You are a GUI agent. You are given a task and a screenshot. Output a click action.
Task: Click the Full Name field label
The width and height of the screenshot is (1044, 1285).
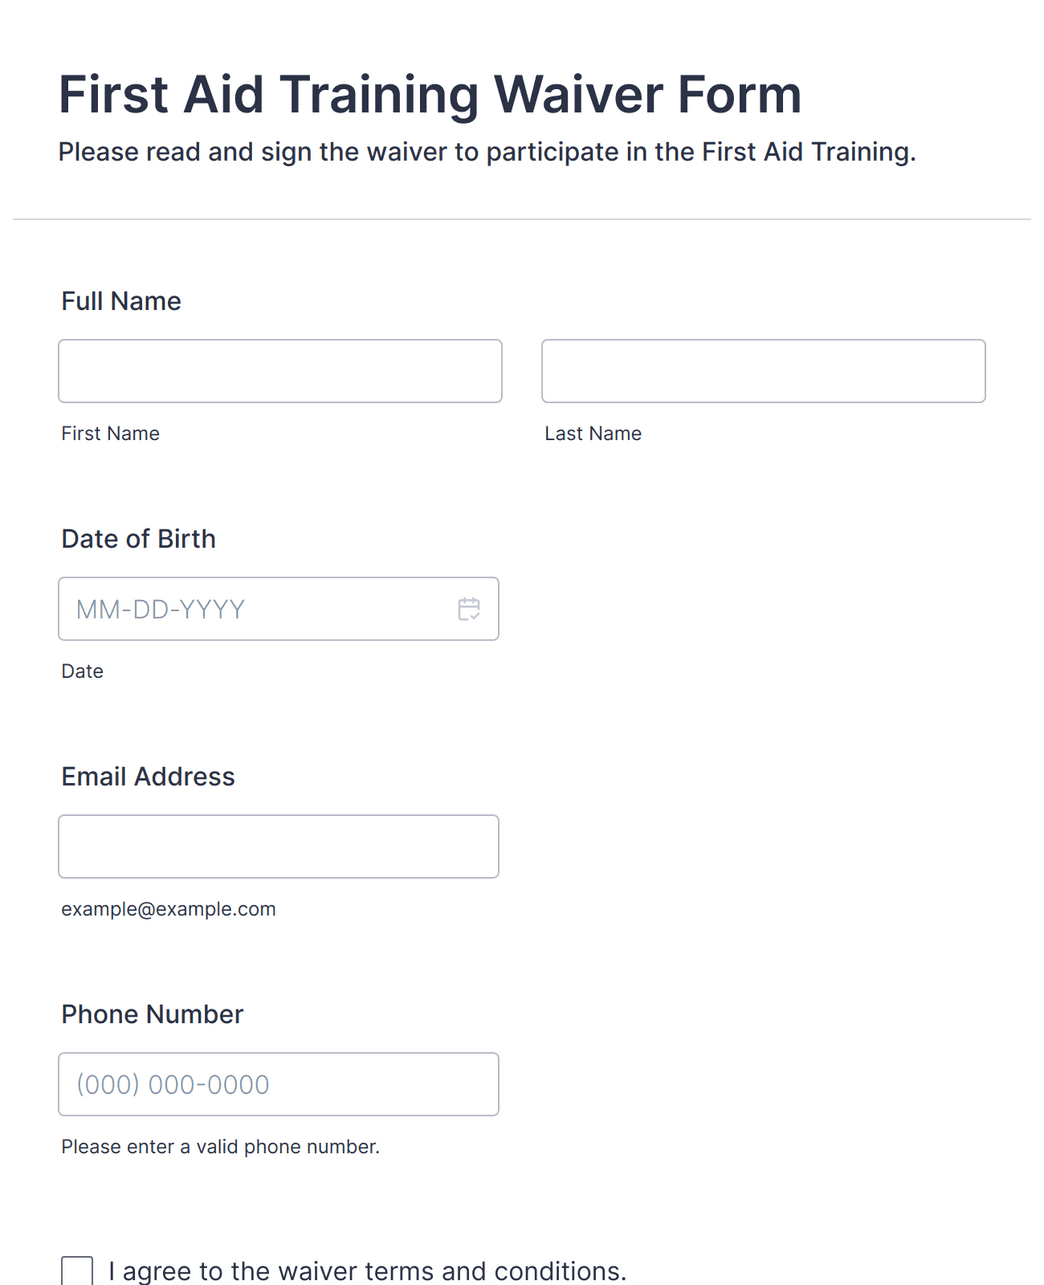point(121,301)
